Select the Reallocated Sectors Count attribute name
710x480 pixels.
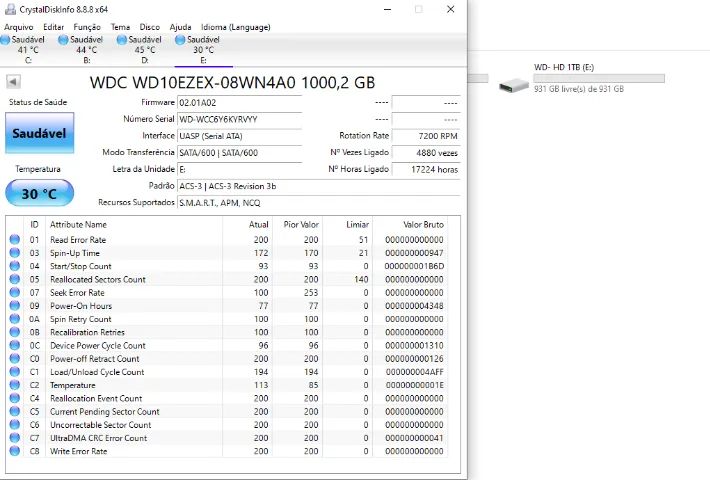[x=98, y=279]
